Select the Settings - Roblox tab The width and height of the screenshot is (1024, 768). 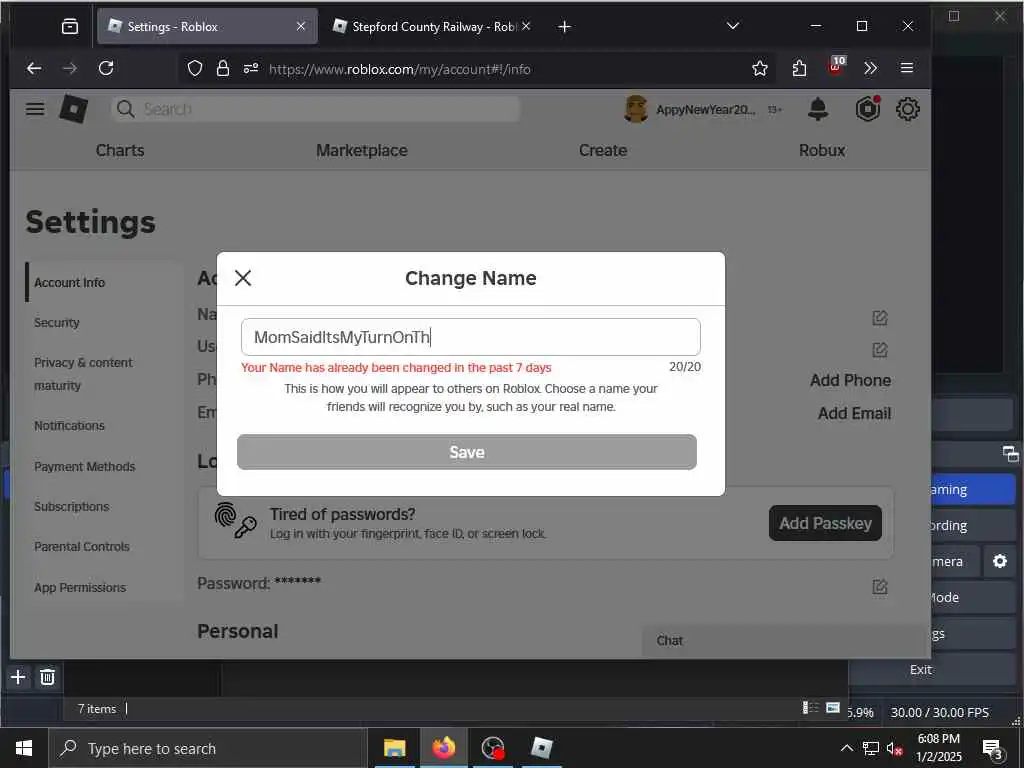pos(207,27)
